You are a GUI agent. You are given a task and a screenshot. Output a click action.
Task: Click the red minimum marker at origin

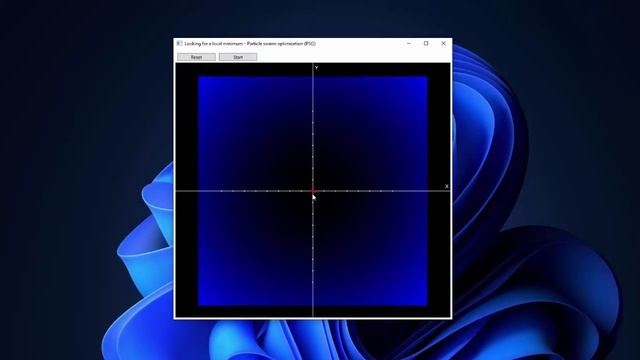coord(313,191)
